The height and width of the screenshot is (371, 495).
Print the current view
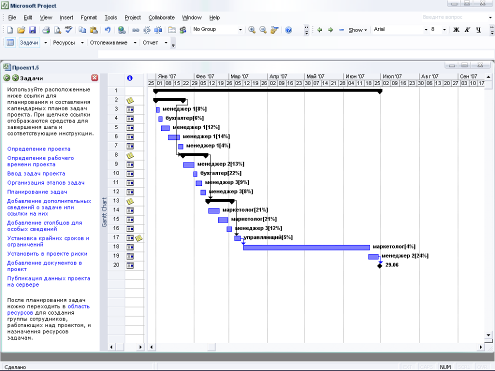coord(46,30)
